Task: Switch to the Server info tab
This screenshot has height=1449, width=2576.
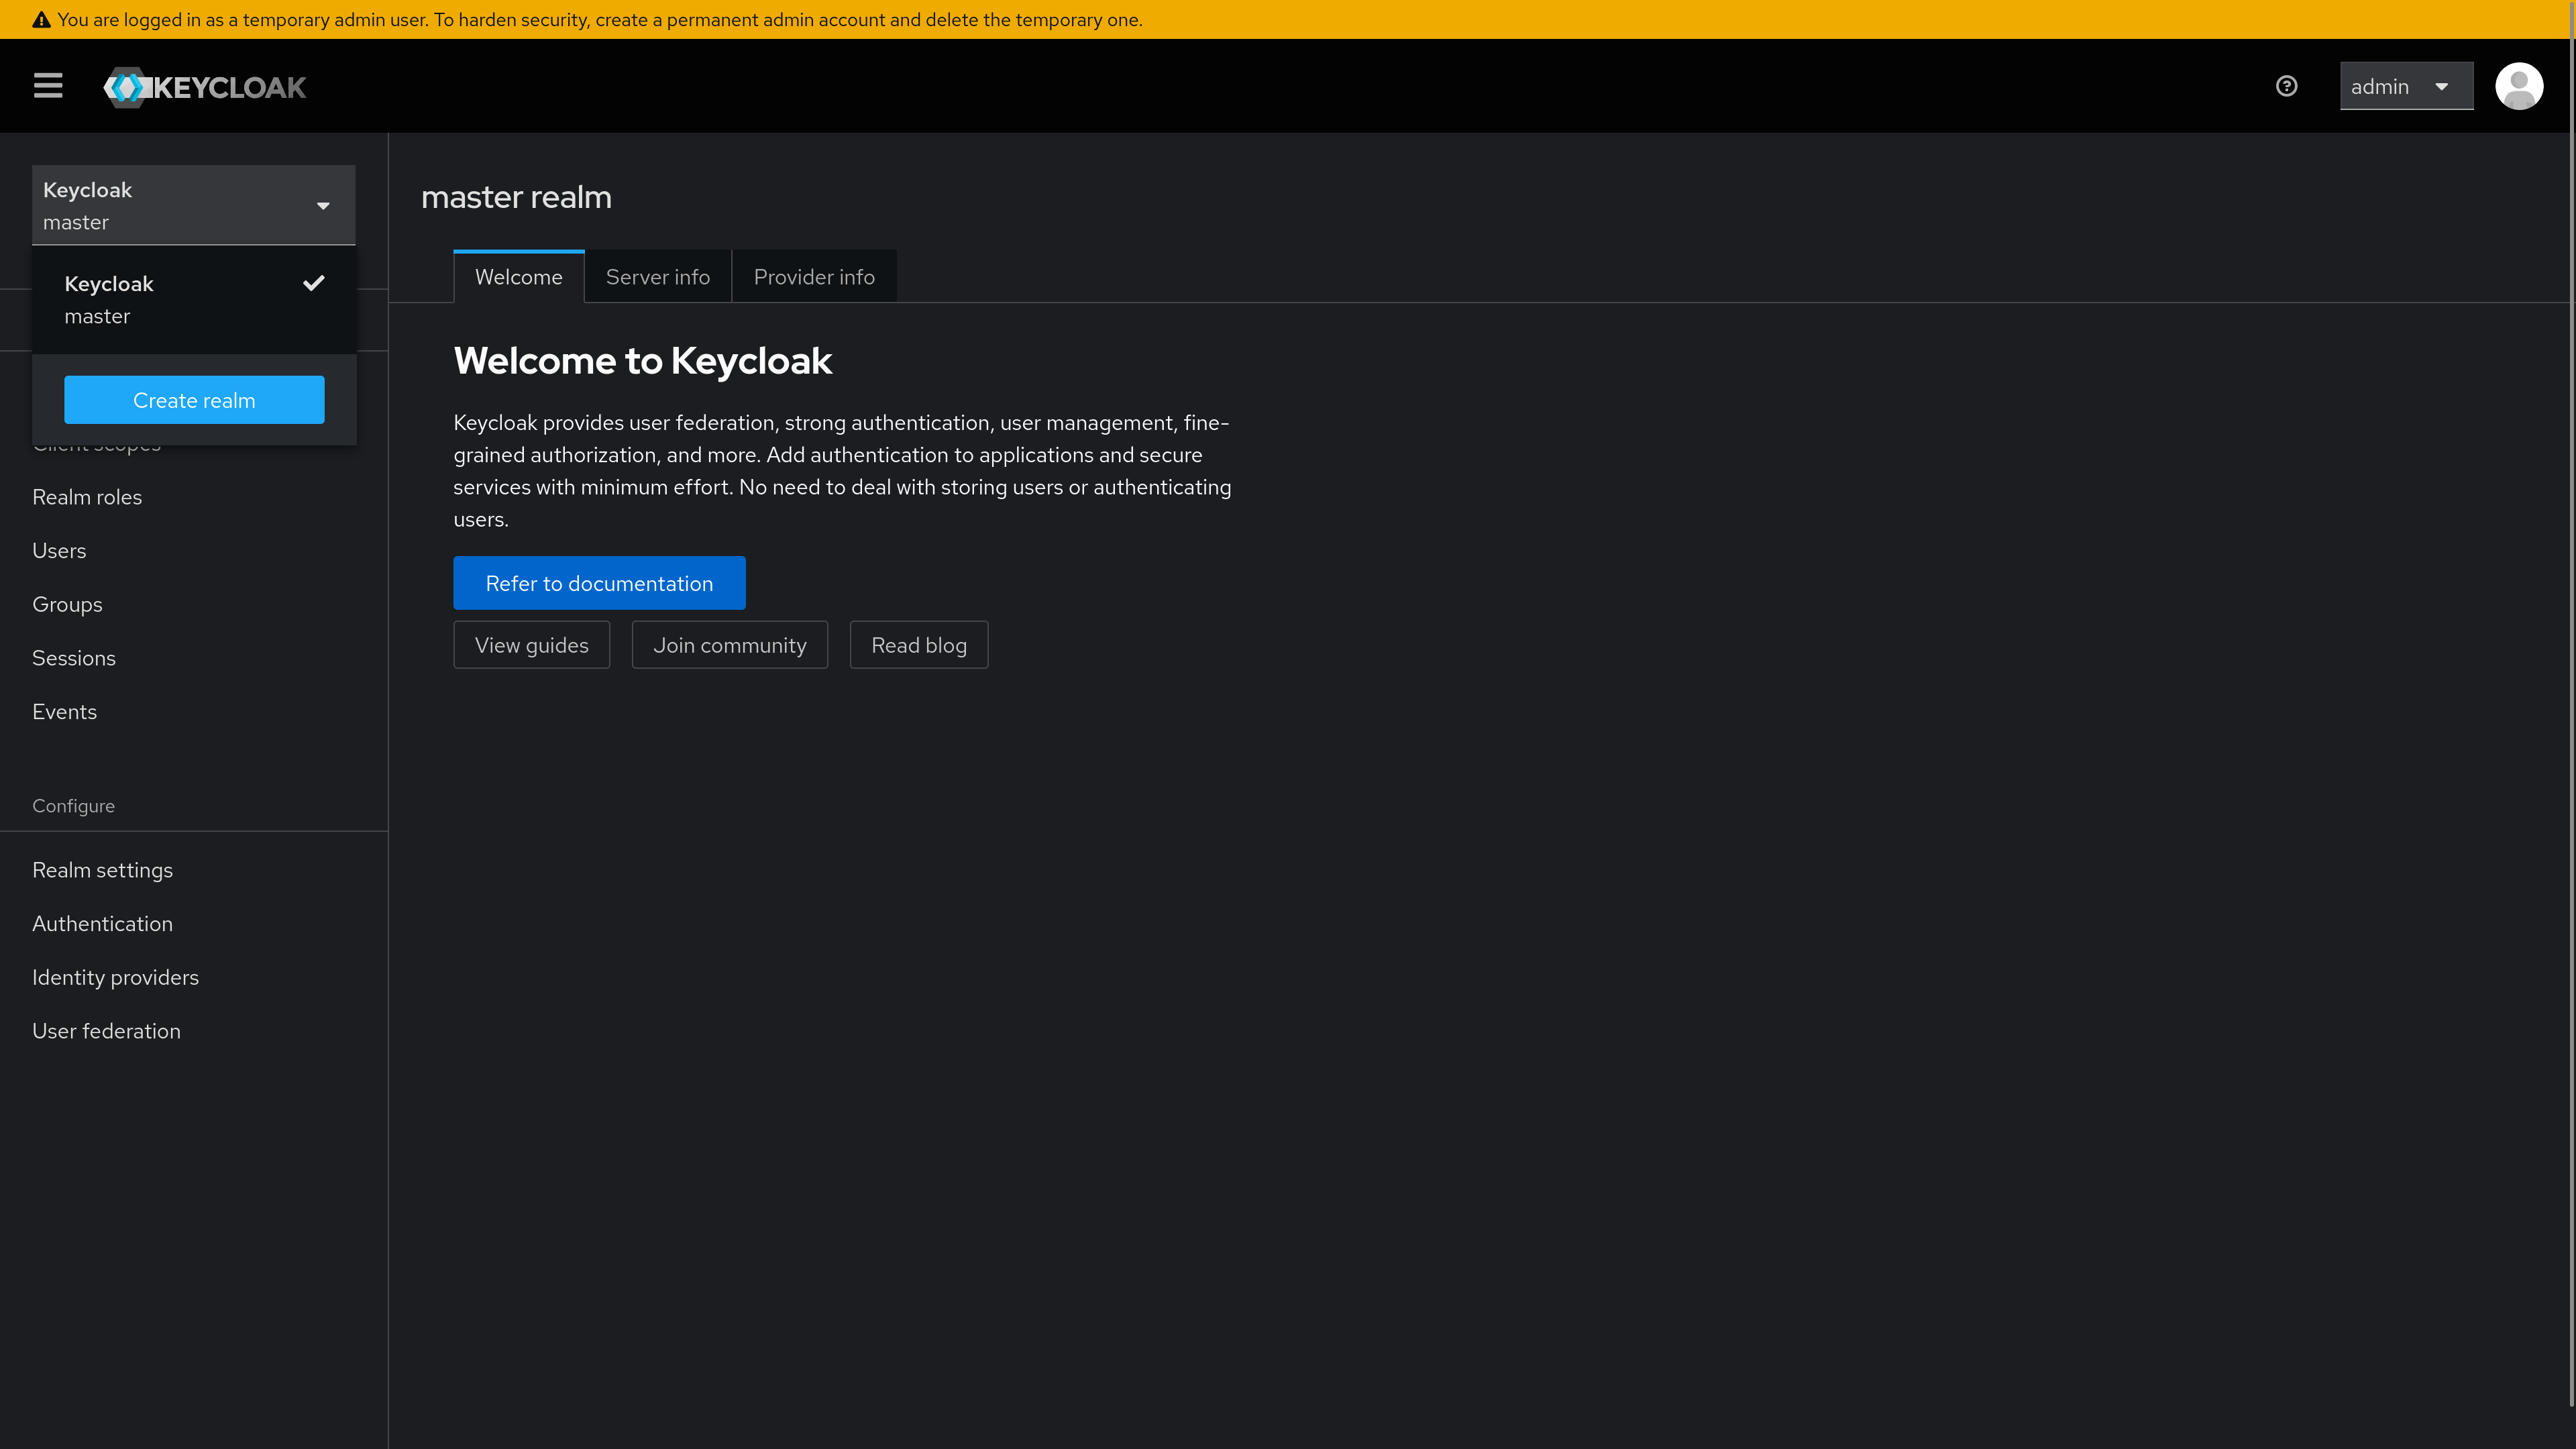Action: pyautogui.click(x=658, y=277)
